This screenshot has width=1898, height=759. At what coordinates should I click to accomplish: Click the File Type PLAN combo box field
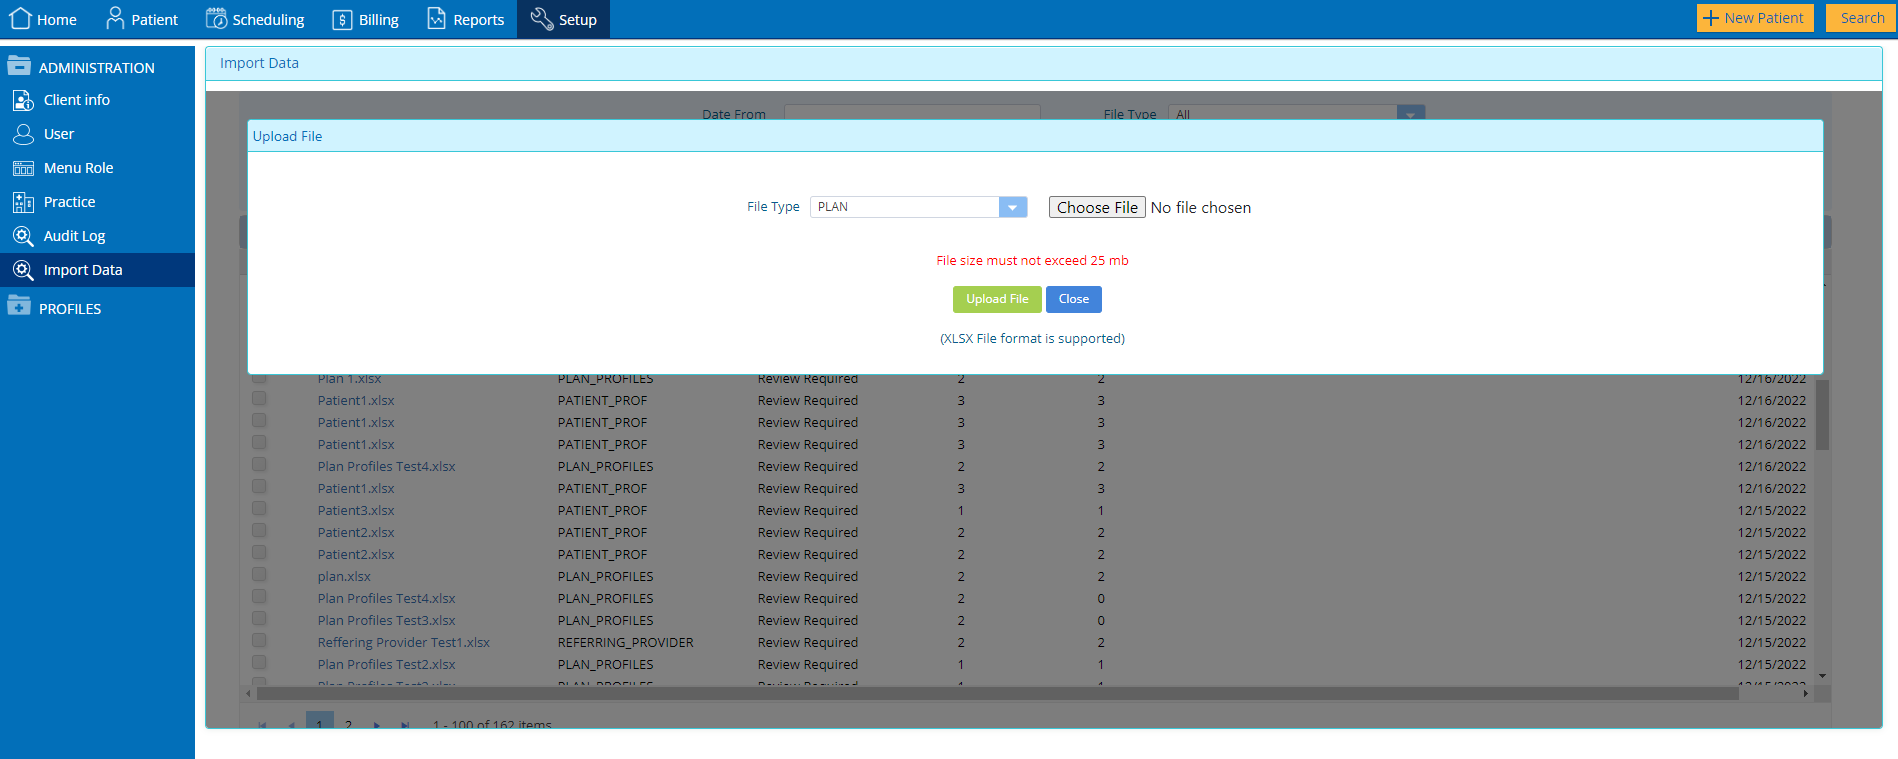(x=919, y=207)
